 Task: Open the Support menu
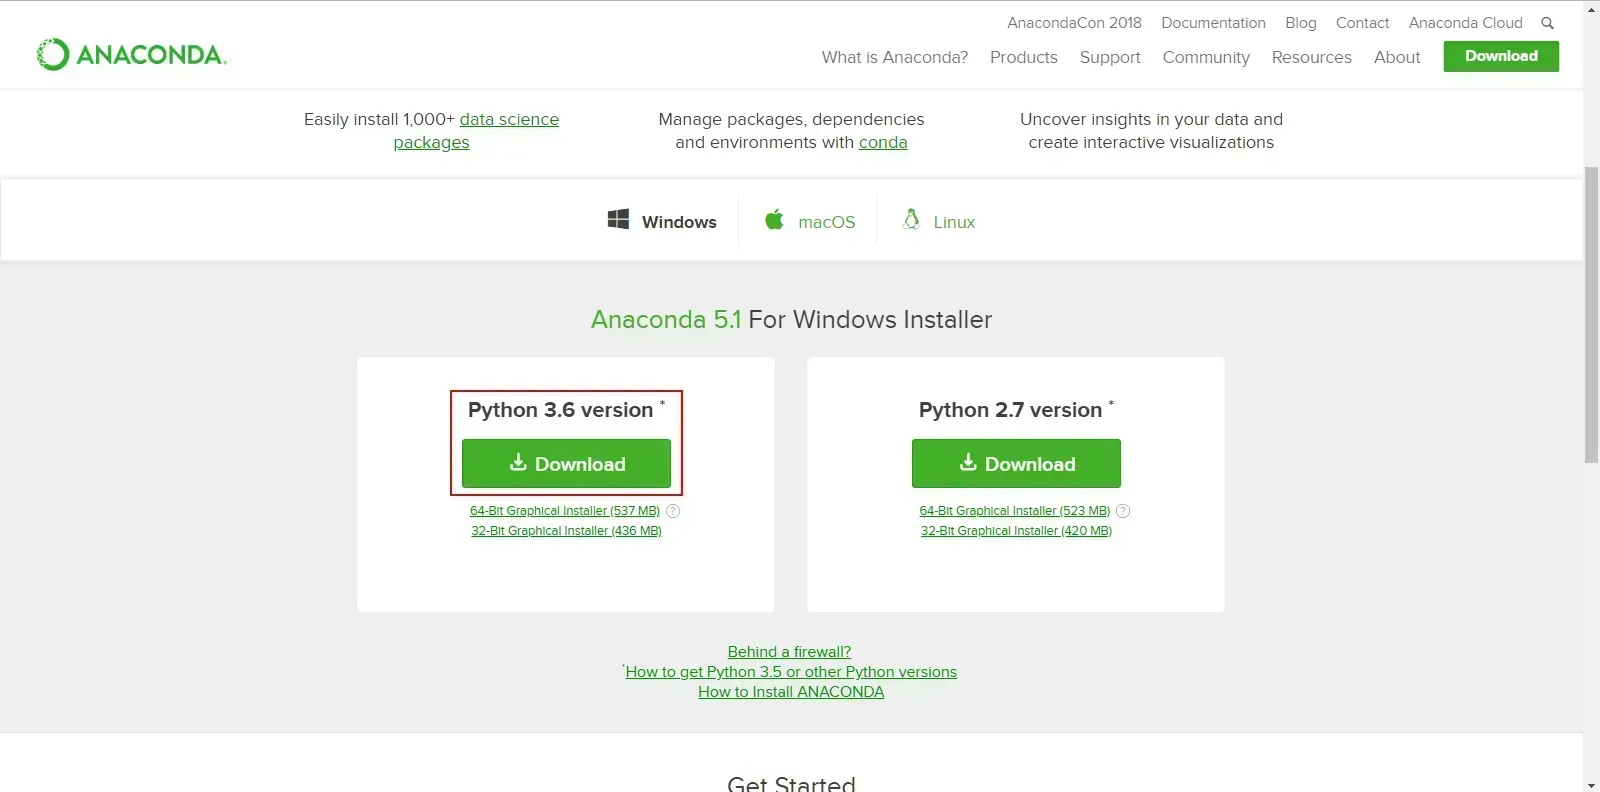point(1110,57)
